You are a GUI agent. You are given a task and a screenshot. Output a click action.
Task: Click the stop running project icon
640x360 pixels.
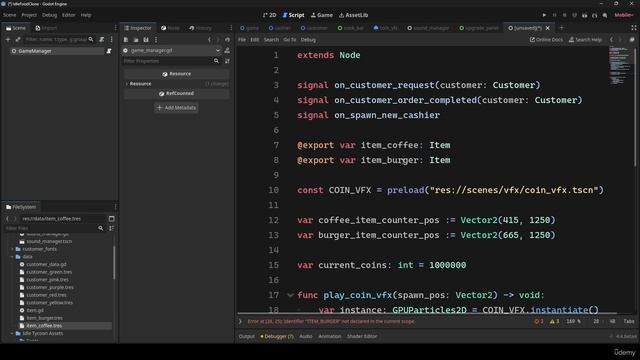tap(564, 15)
